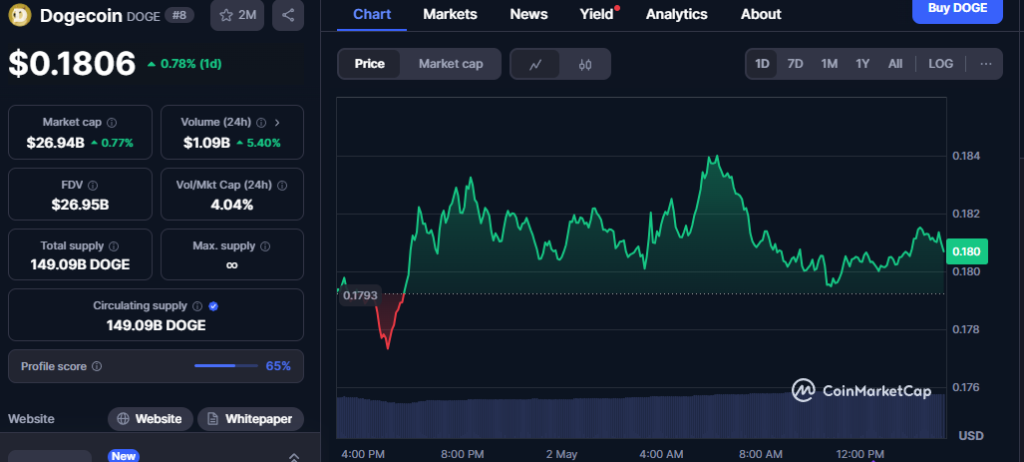This screenshot has height=462, width=1024.
Task: Click the $26.94B market cap value
Action: tap(56, 142)
